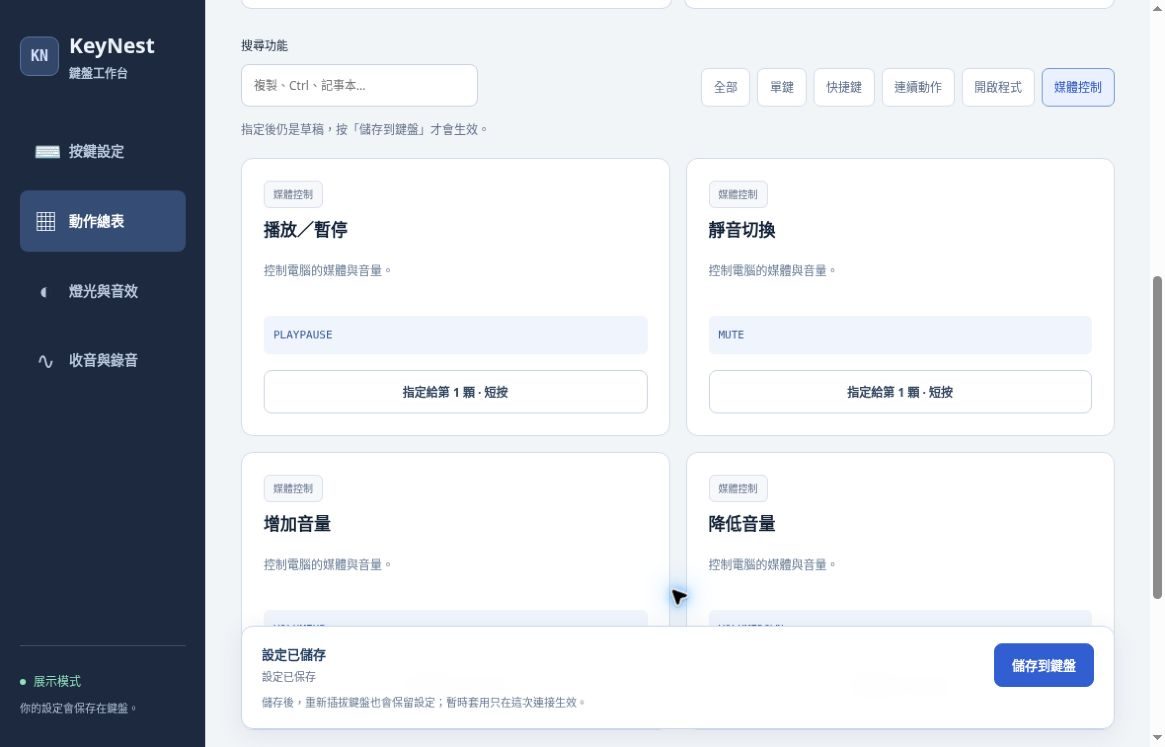Filter actions by 全部
Screen dimensions: 1165x747
pos(725,87)
